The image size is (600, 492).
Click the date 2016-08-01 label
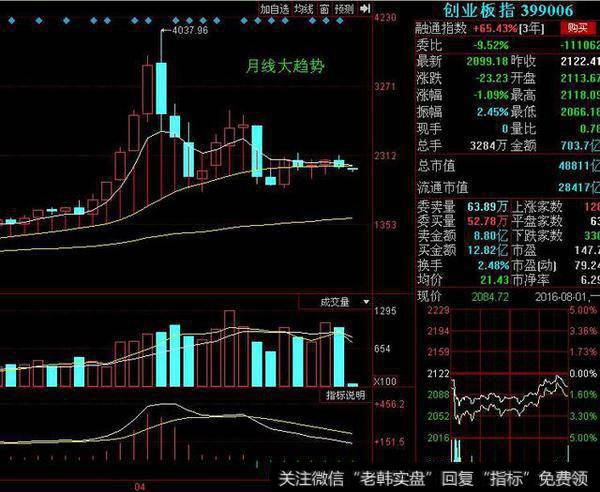562,297
